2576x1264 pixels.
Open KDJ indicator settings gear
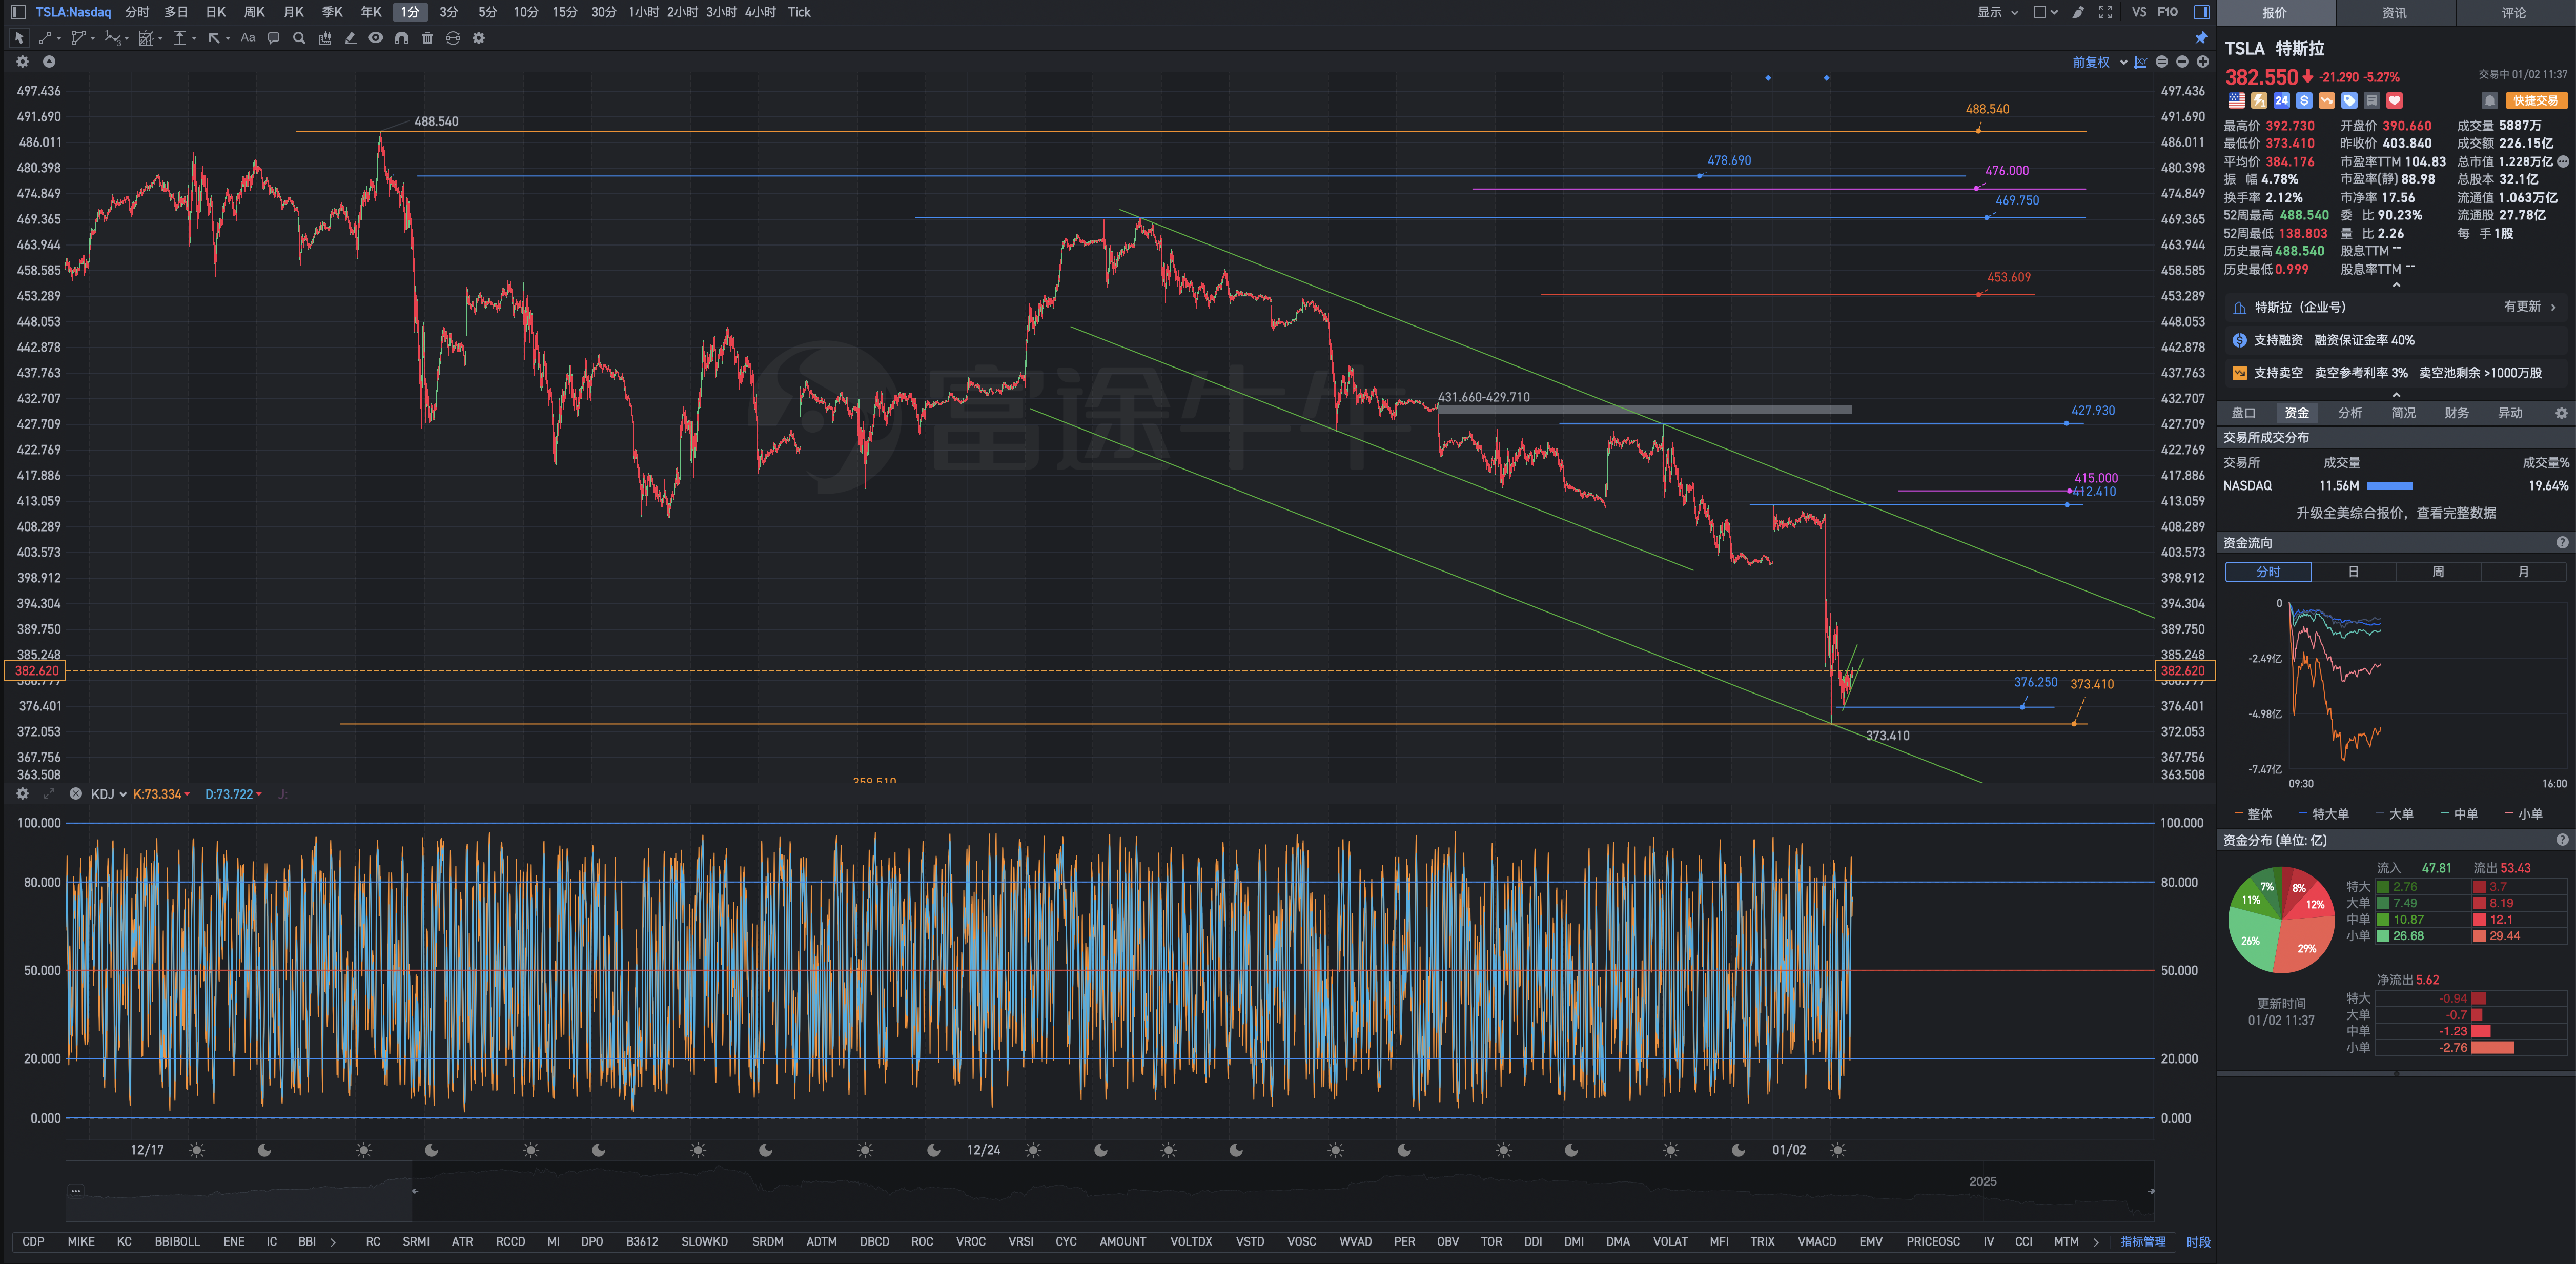coord(22,794)
